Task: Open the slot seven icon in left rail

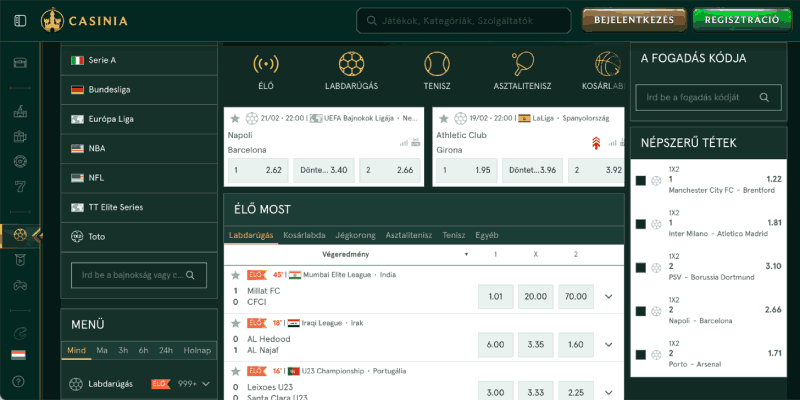Action: pos(20,187)
